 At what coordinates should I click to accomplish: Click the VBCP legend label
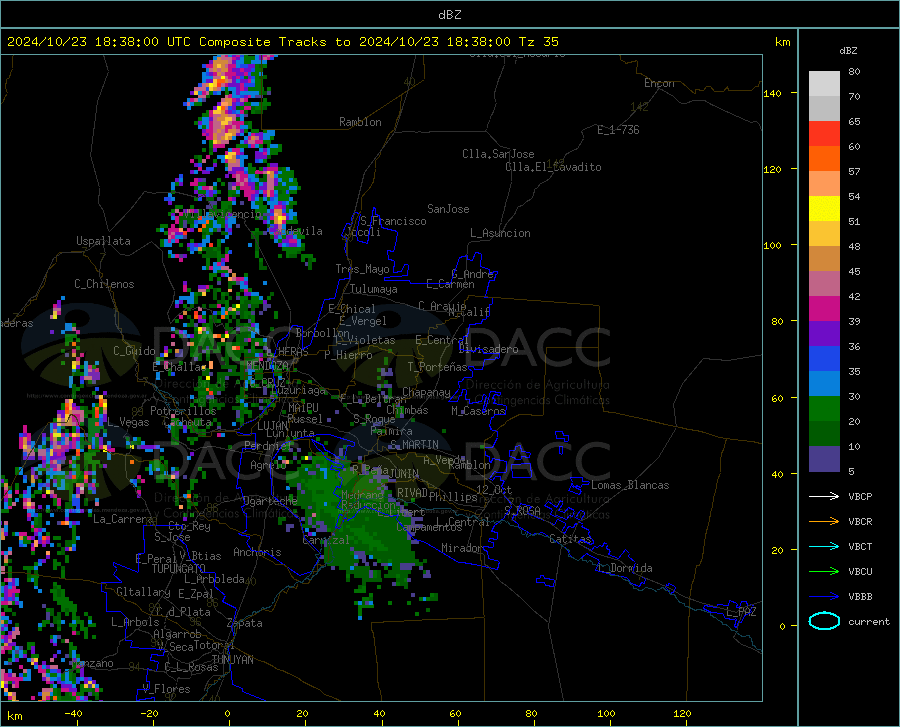860,496
